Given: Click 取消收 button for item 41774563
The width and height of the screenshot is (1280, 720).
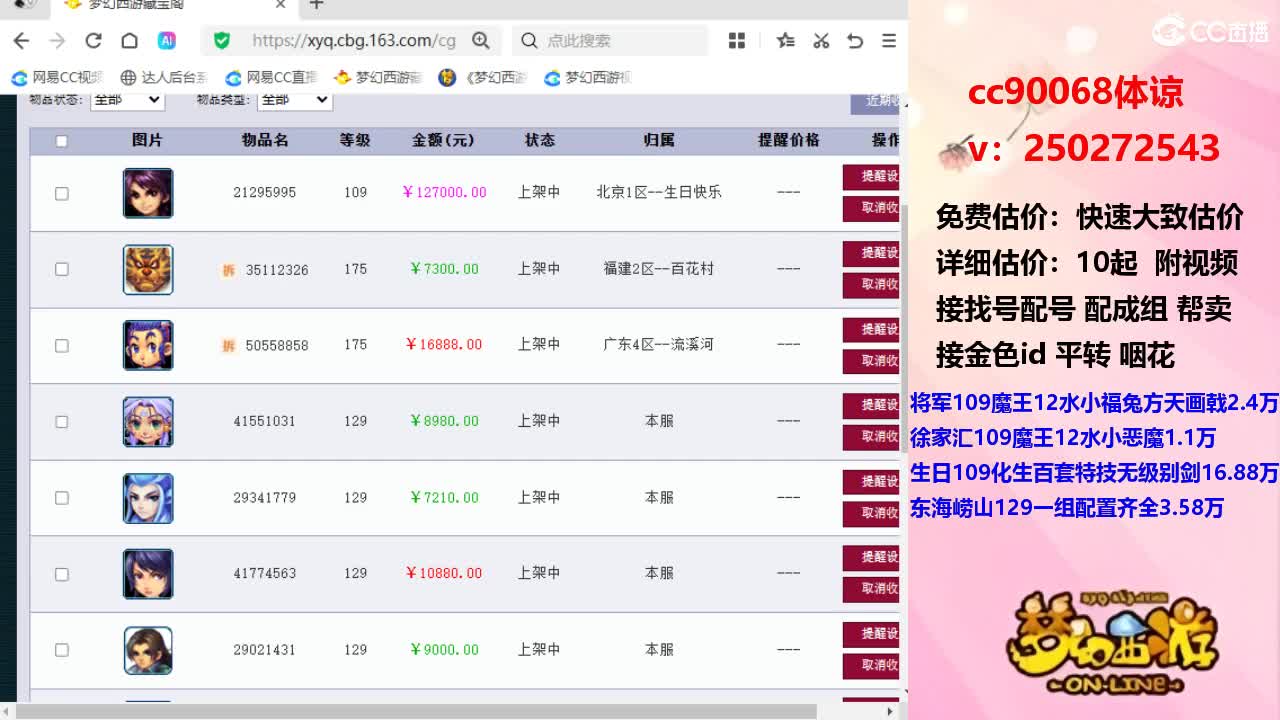Looking at the screenshot, I should [x=872, y=589].
